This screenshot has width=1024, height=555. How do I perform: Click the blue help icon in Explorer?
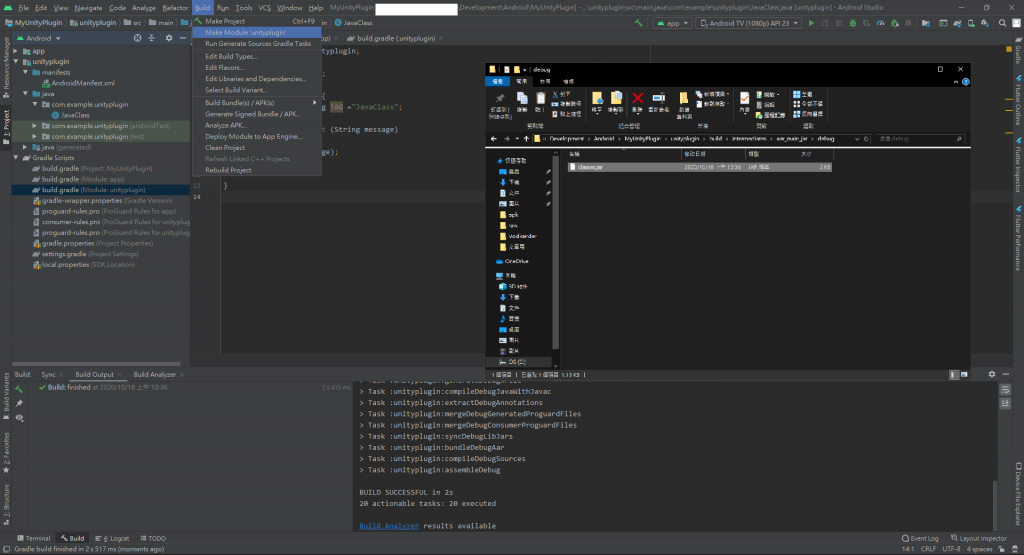pyautogui.click(x=965, y=82)
